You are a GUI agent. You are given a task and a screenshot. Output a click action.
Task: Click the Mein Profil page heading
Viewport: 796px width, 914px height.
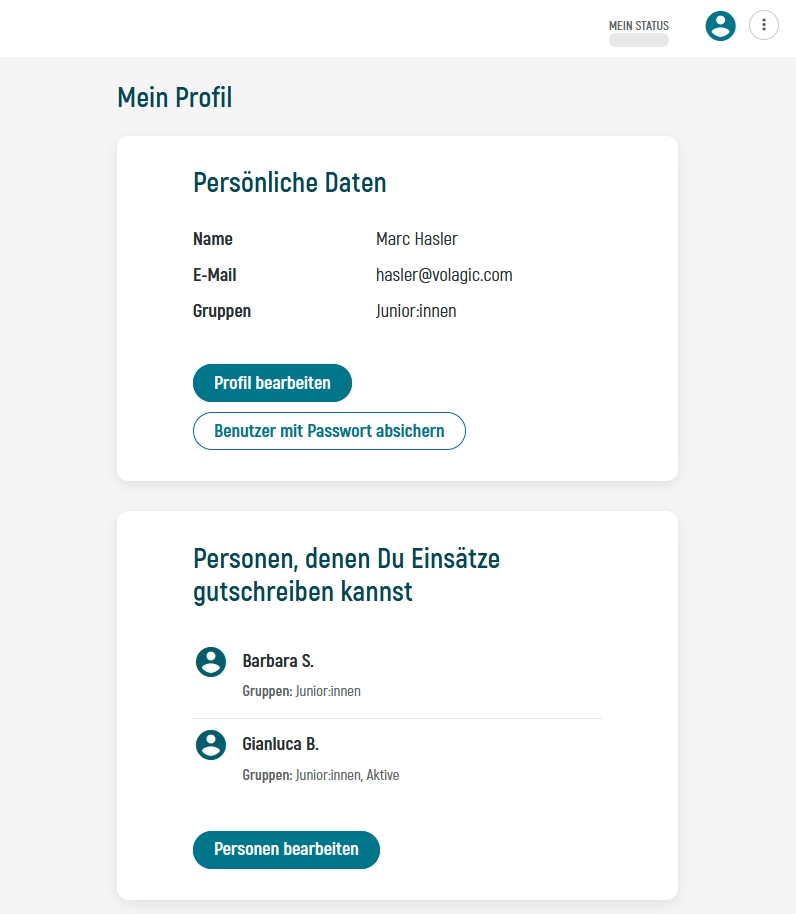point(175,97)
